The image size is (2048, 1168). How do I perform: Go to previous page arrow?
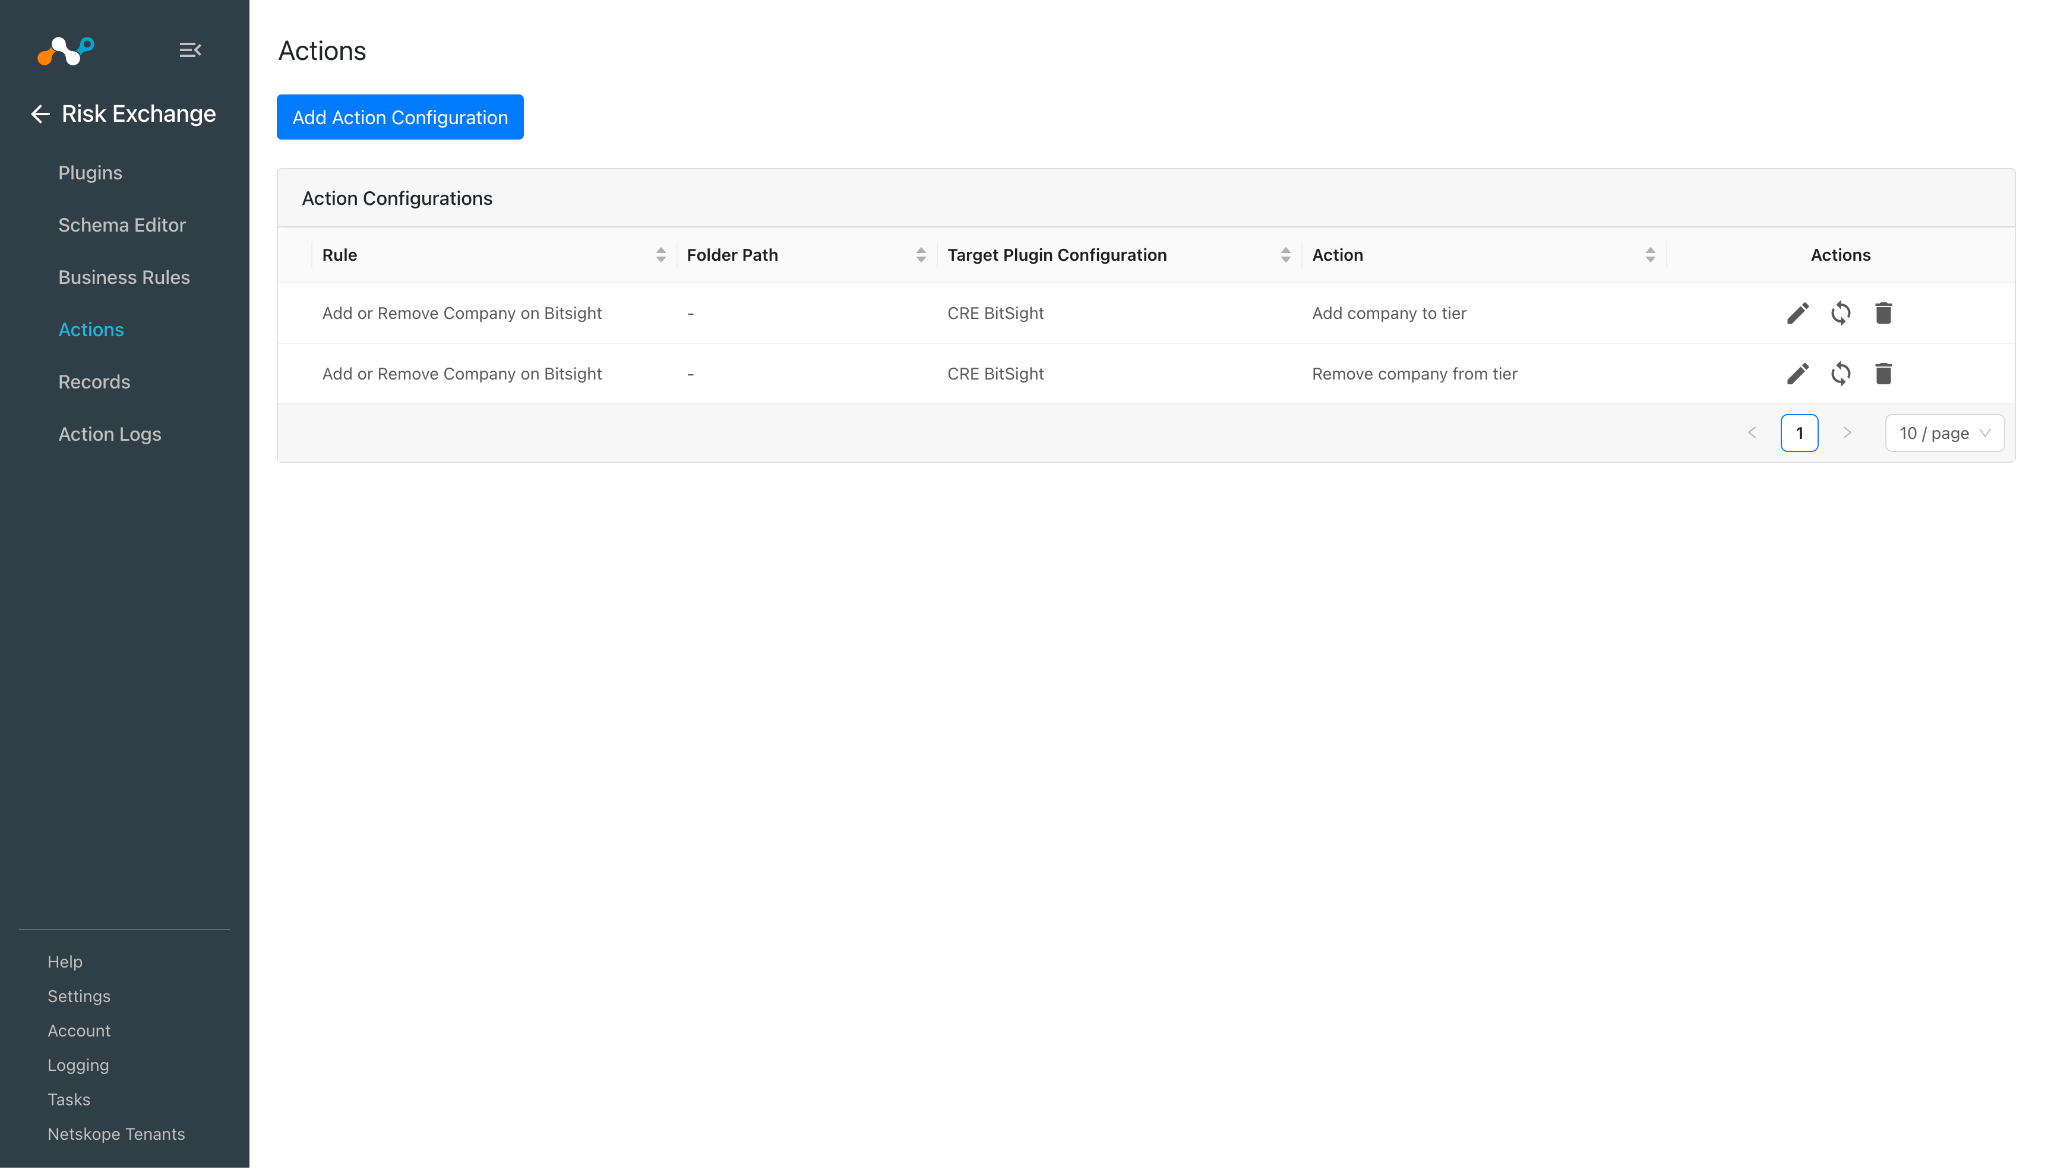click(x=1752, y=433)
